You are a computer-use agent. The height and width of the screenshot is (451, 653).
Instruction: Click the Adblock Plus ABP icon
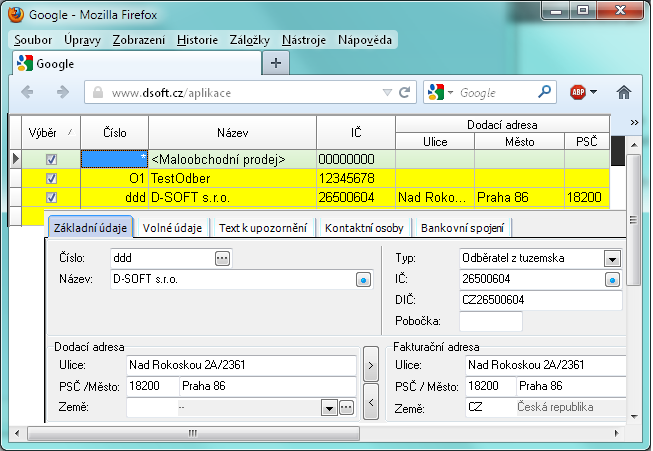coord(578,92)
